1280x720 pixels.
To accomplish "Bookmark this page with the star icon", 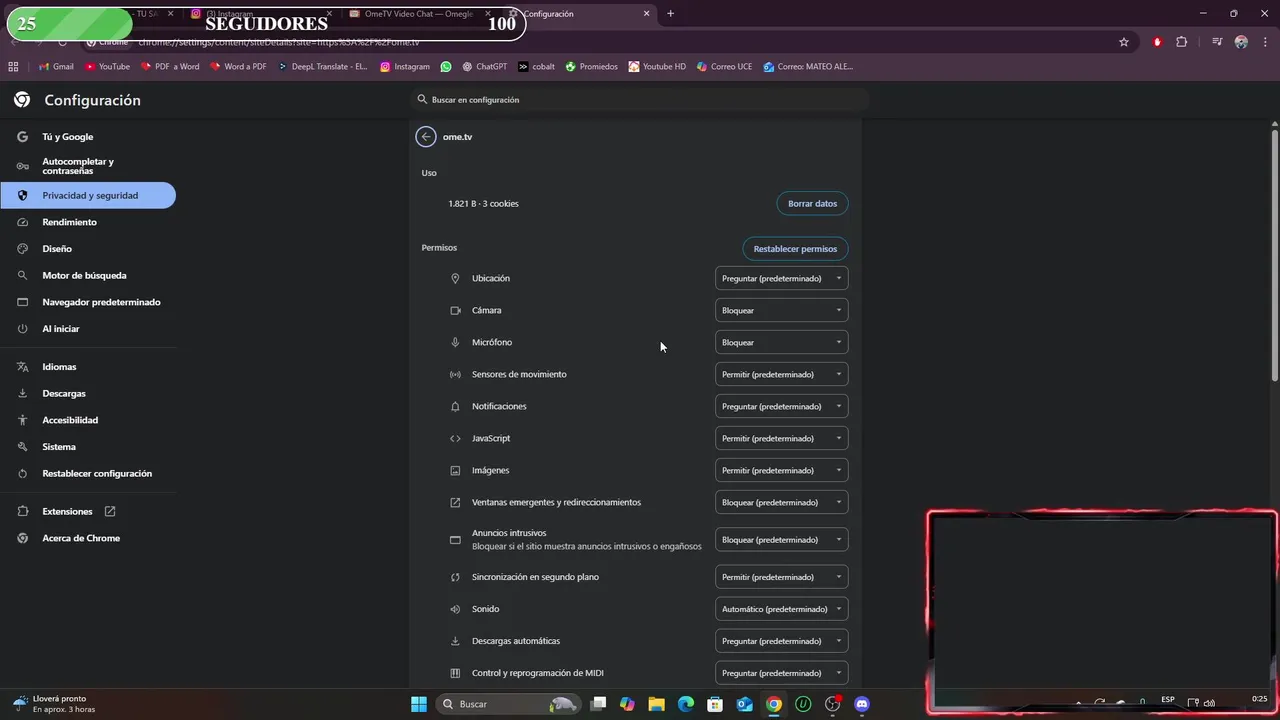I will (x=1124, y=42).
